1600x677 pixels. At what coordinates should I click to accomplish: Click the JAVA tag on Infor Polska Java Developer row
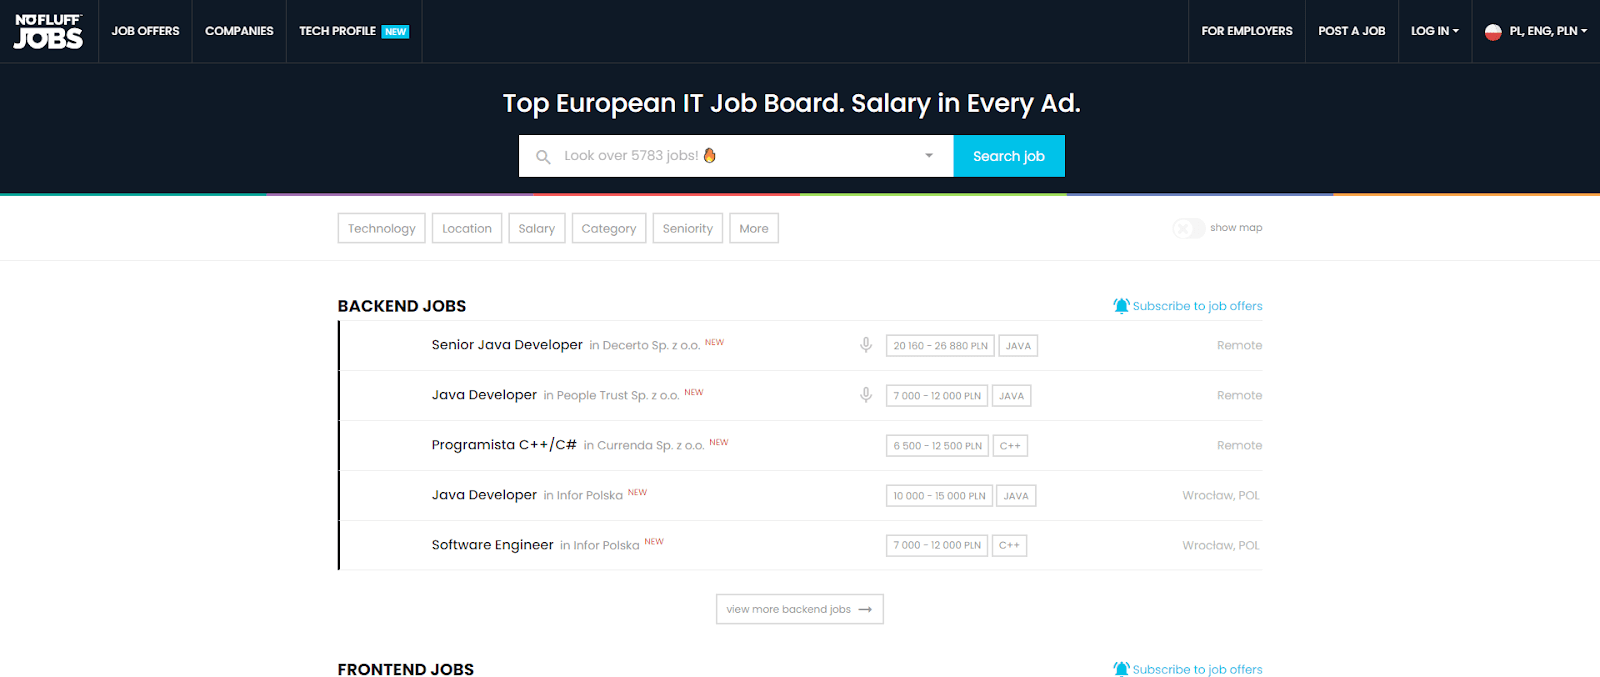click(1016, 496)
